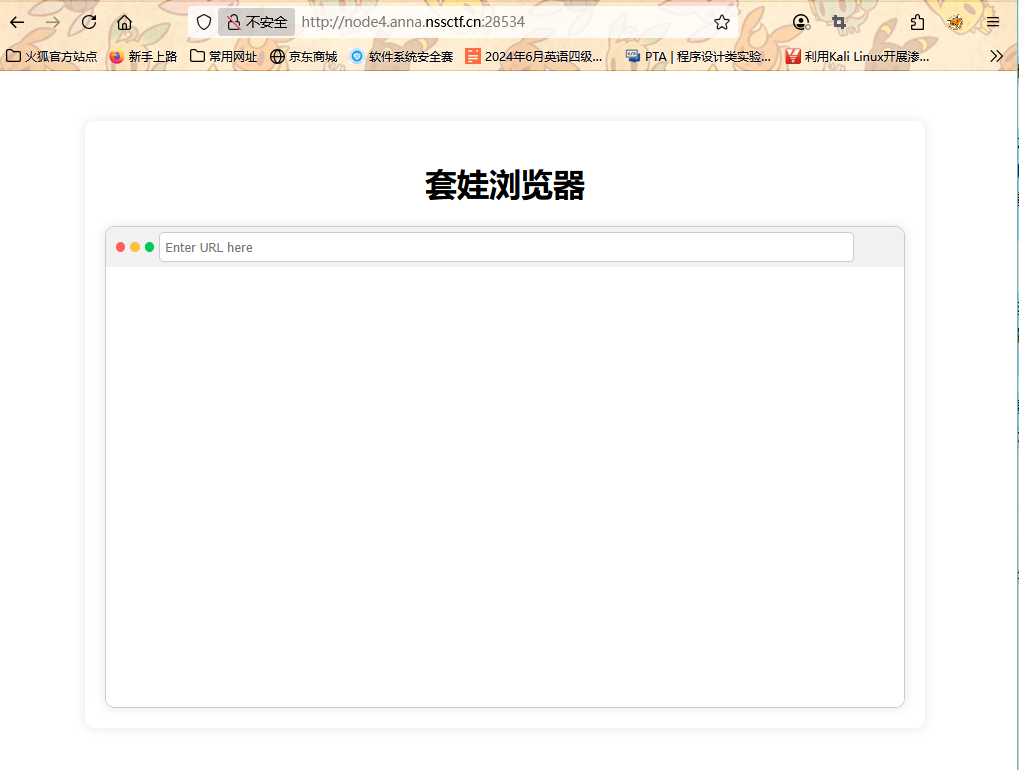Bookmark this page with the star
Image resolution: width=1019 pixels, height=770 pixels.
[722, 22]
